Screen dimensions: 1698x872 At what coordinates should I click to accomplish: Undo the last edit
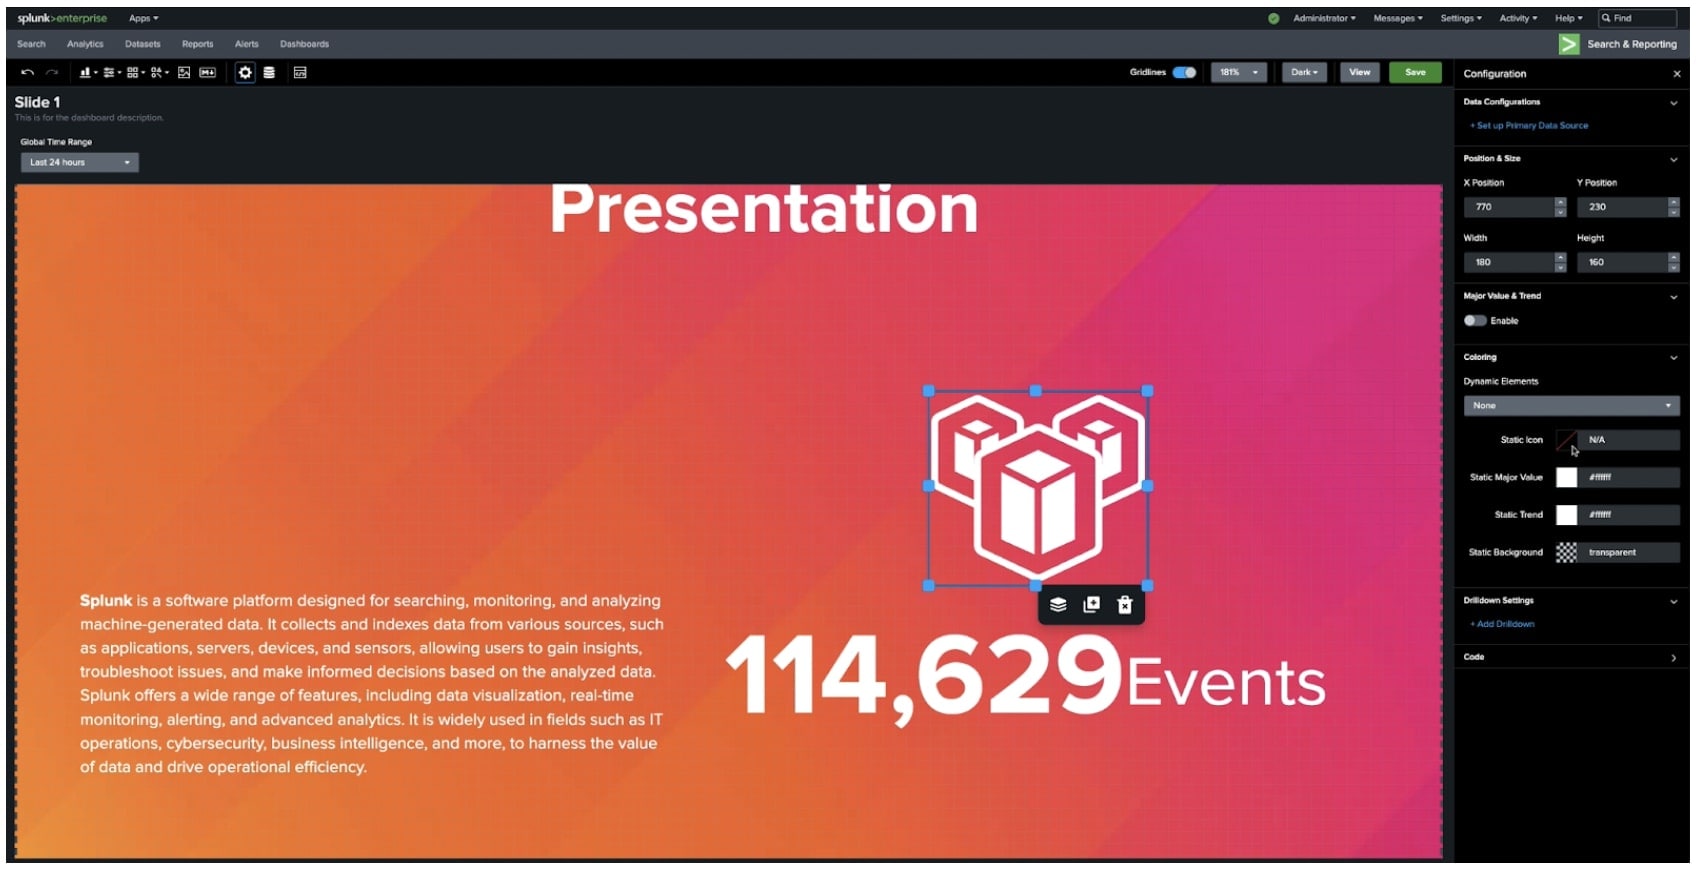pyautogui.click(x=27, y=72)
